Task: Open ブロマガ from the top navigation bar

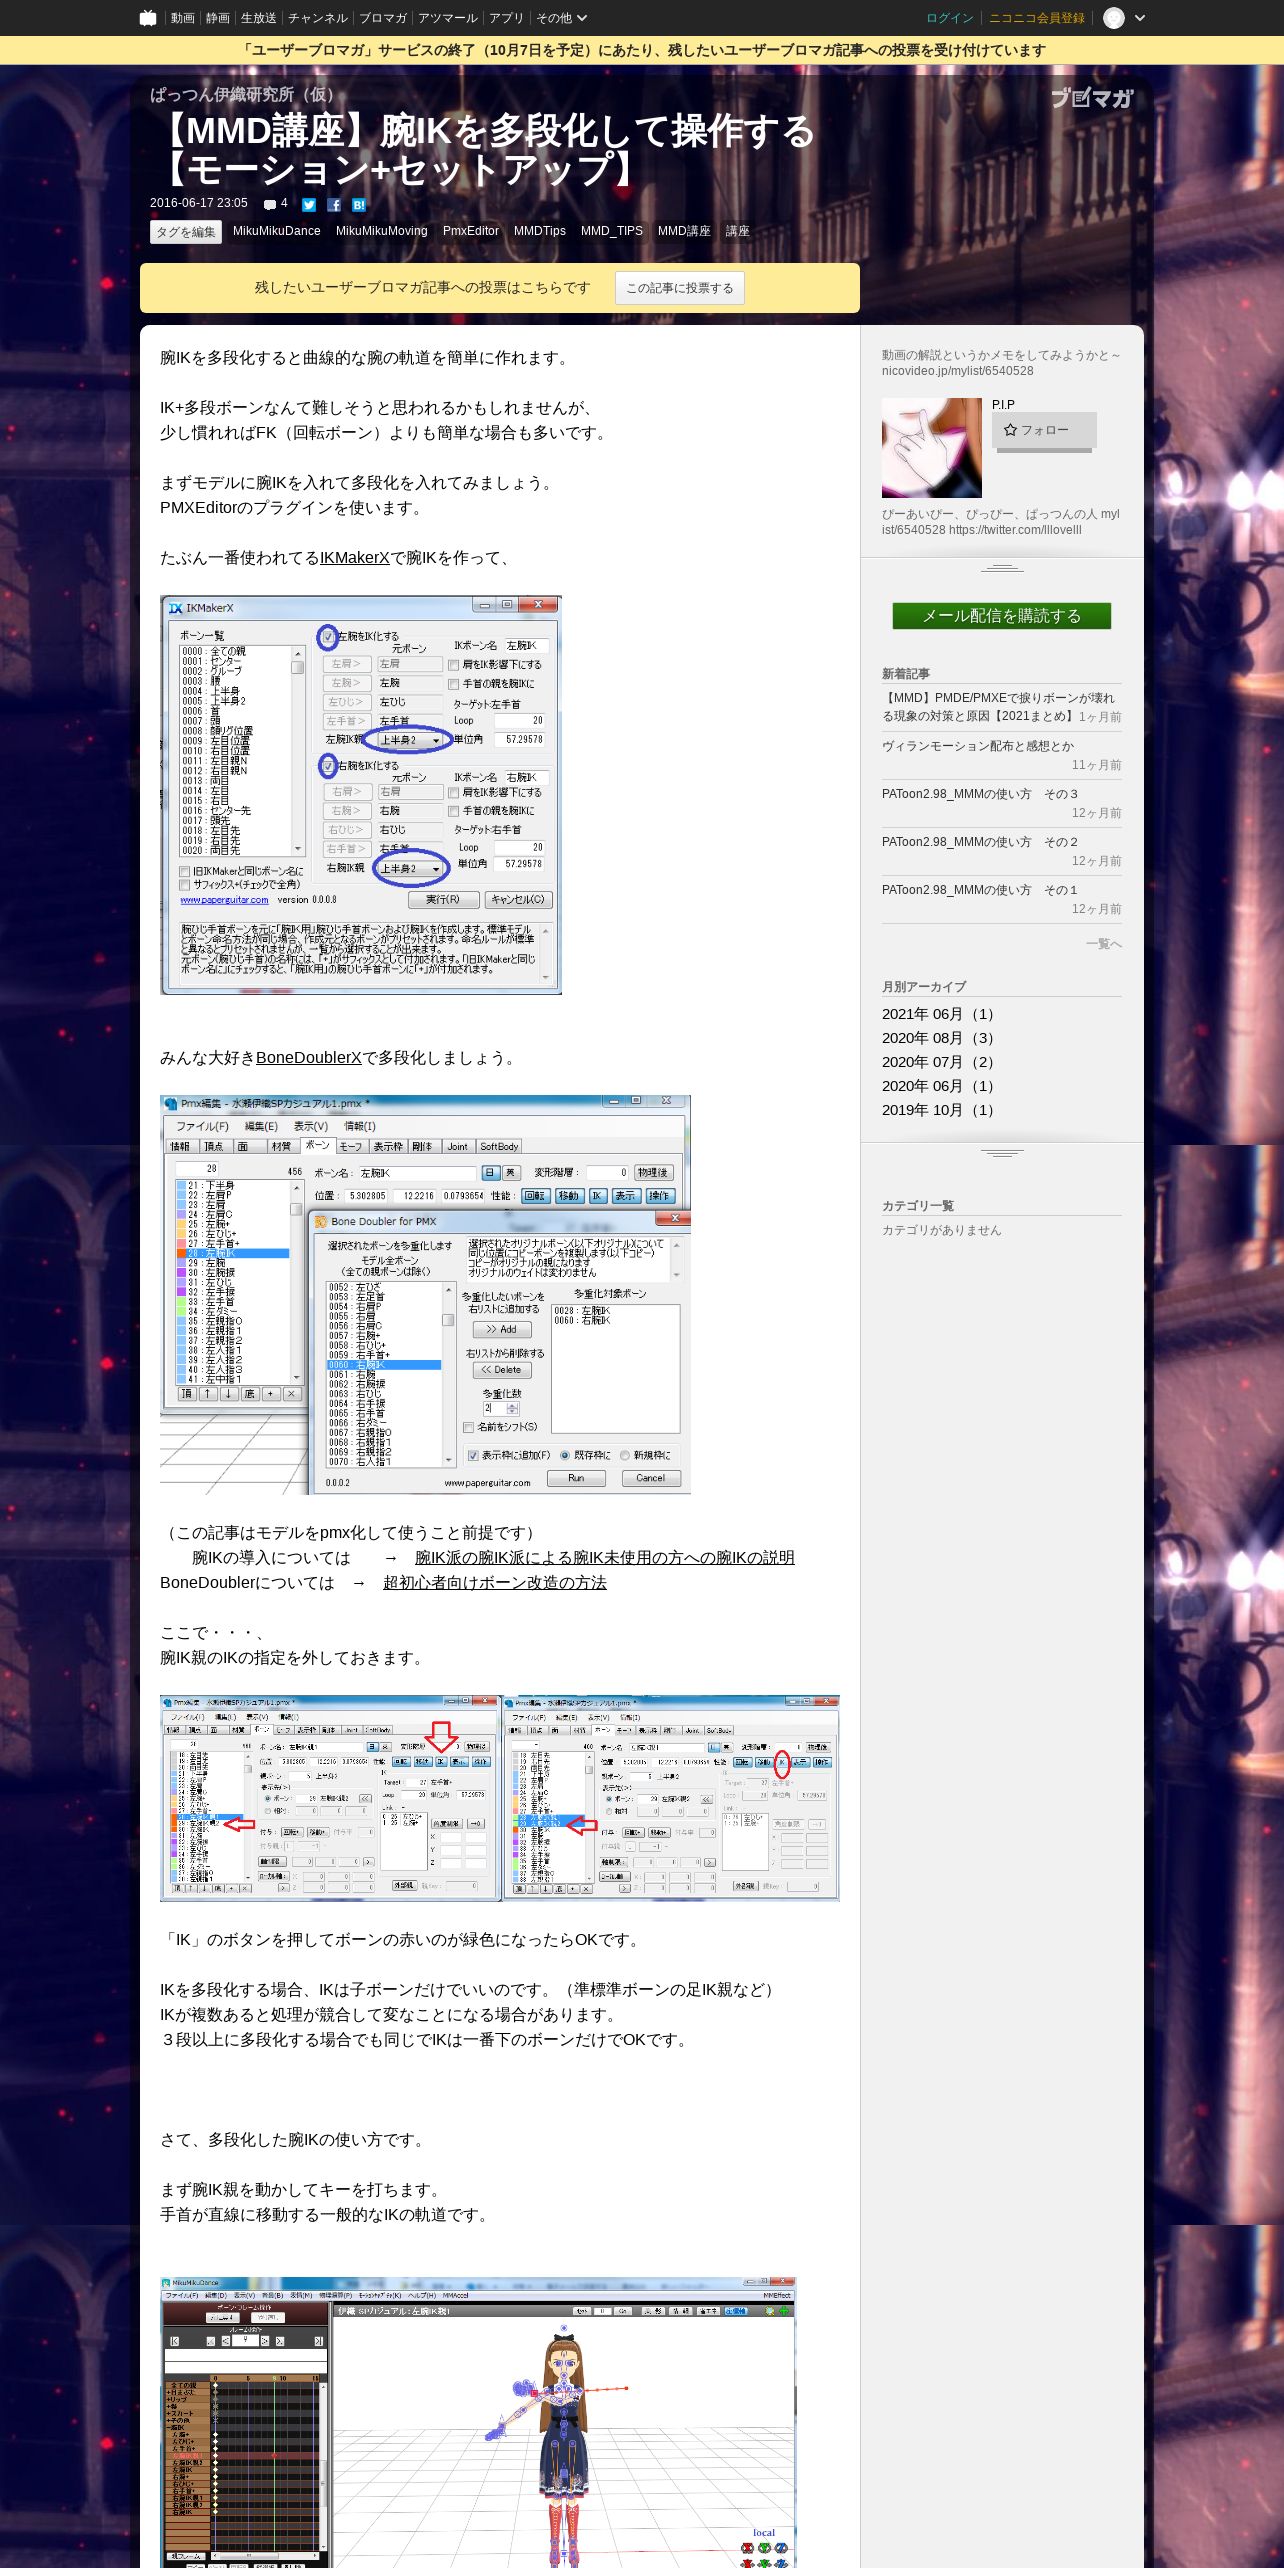Action: 383,18
